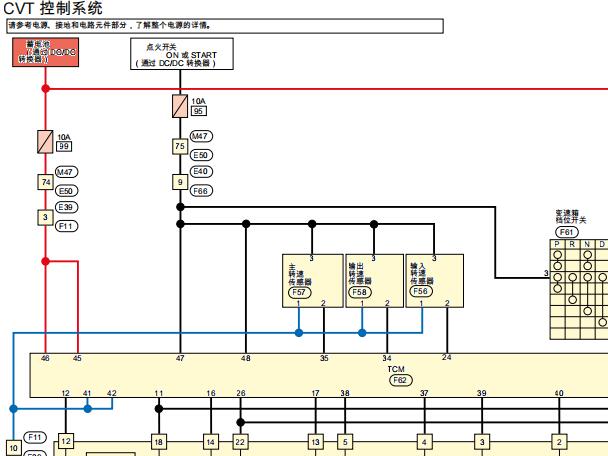This screenshot has height=456, width=608.
Task: Click the "F57" connector label
Action: point(299,292)
